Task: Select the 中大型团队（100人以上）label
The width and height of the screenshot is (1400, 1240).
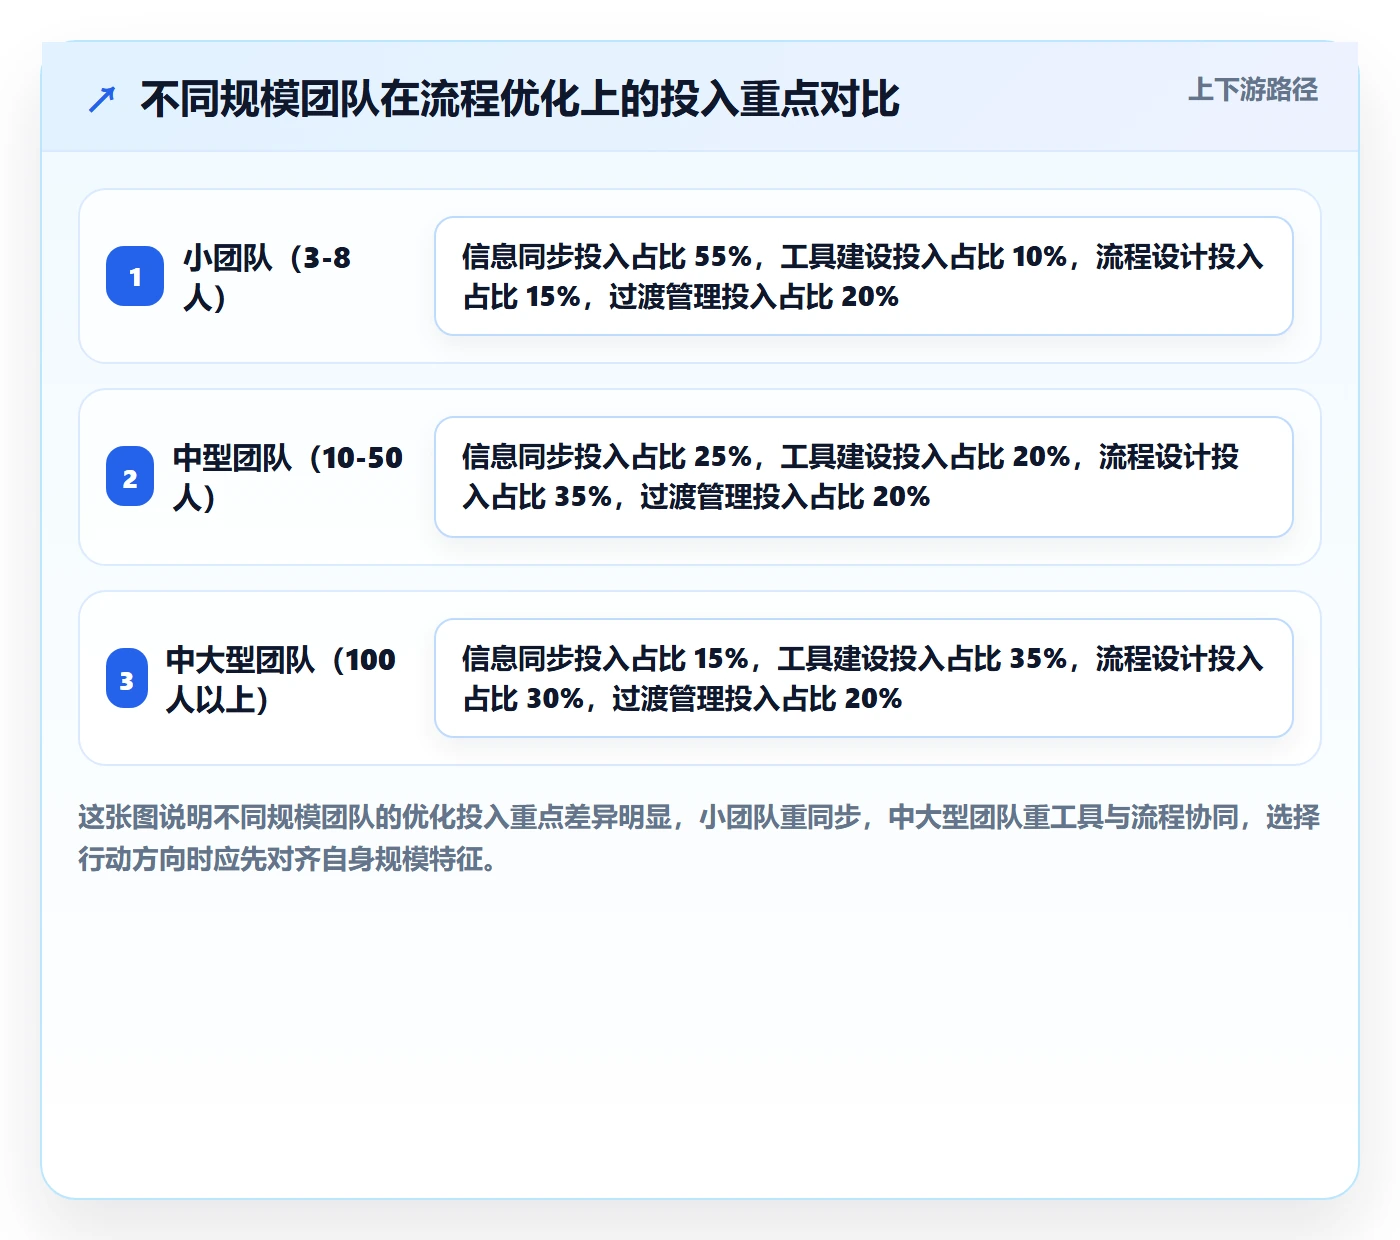Action: [x=281, y=679]
